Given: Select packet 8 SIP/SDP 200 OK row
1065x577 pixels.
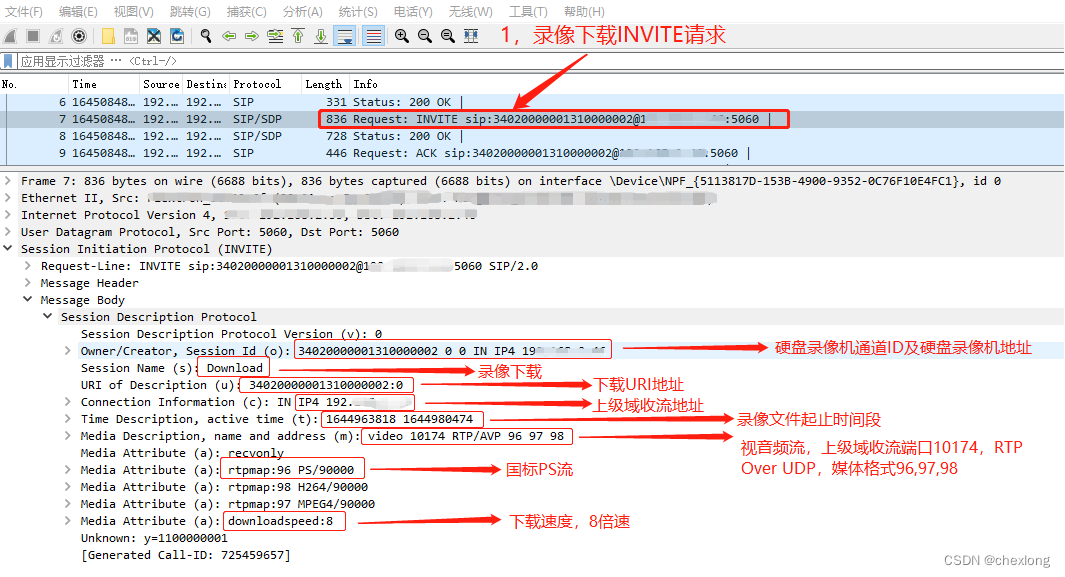Looking at the screenshot, I should pos(532,136).
